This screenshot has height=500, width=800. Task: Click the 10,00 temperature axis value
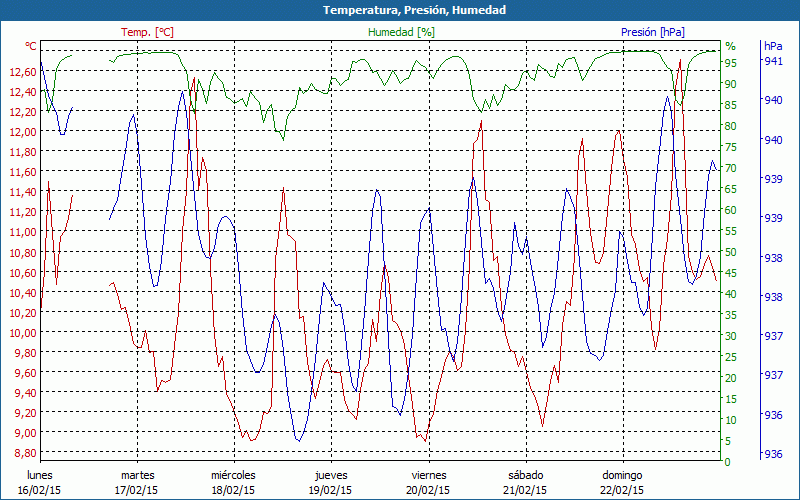point(21,333)
